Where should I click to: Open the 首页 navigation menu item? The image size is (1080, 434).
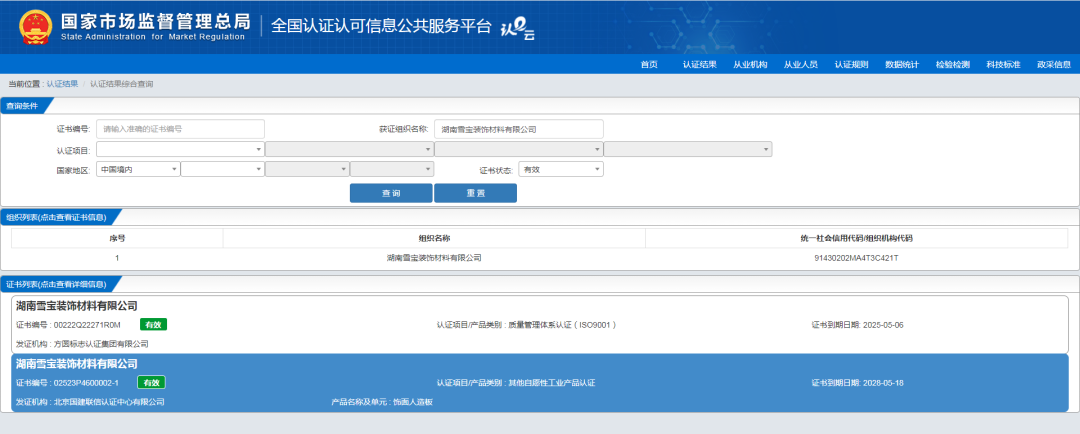click(649, 64)
